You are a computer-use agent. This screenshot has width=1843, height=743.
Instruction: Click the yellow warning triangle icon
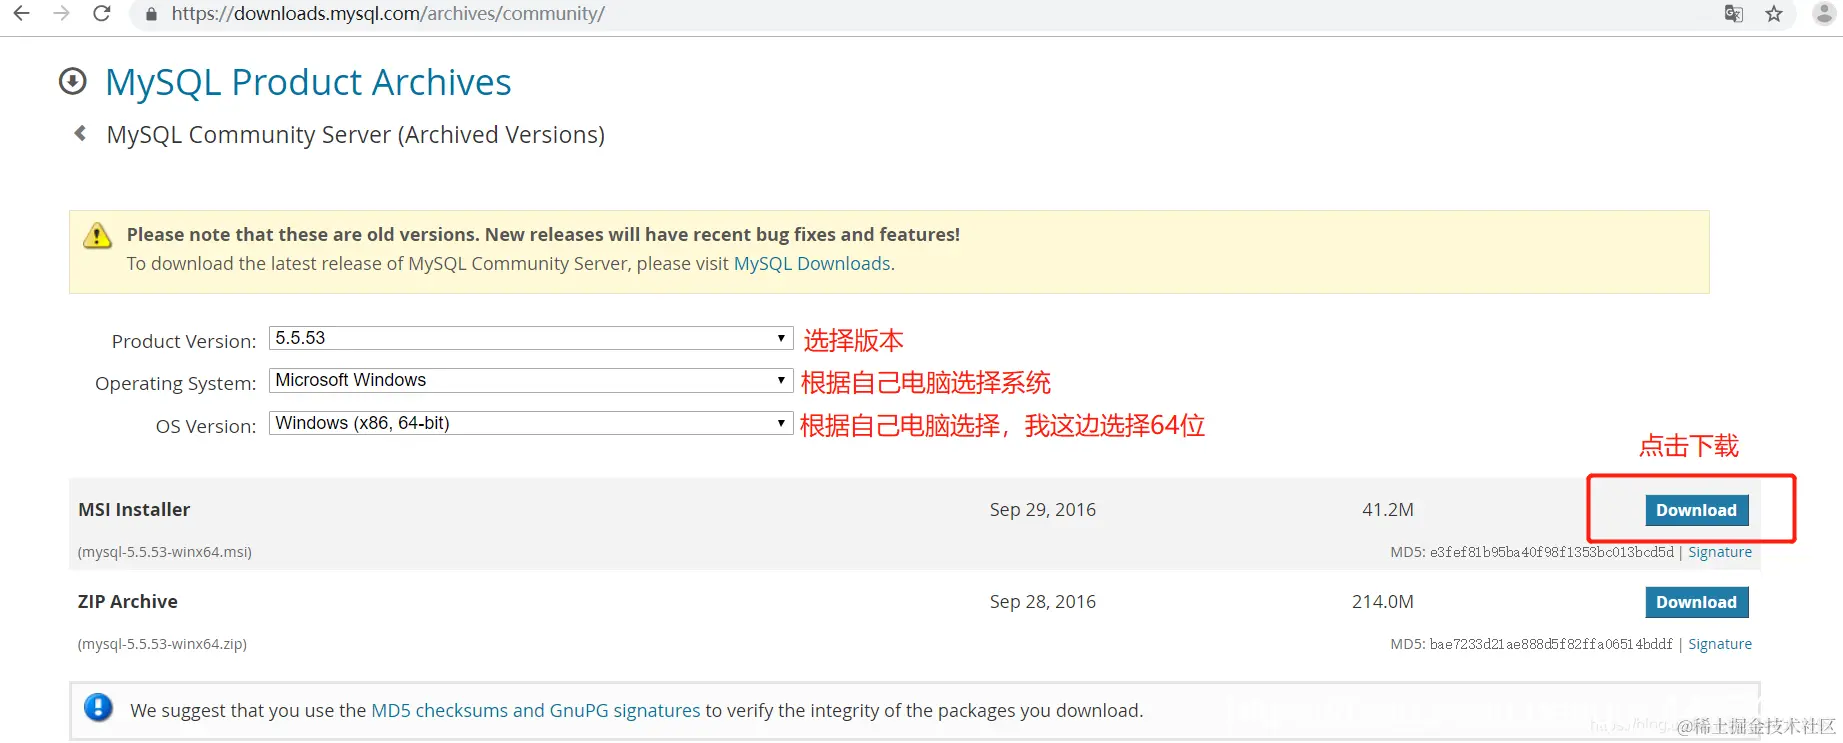97,236
